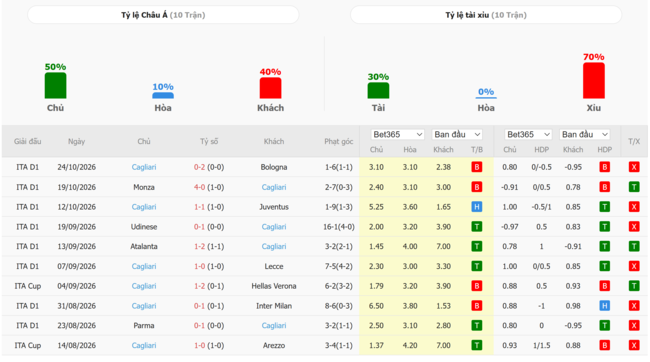Open Cagliari link in Lecce match row

coord(144,266)
